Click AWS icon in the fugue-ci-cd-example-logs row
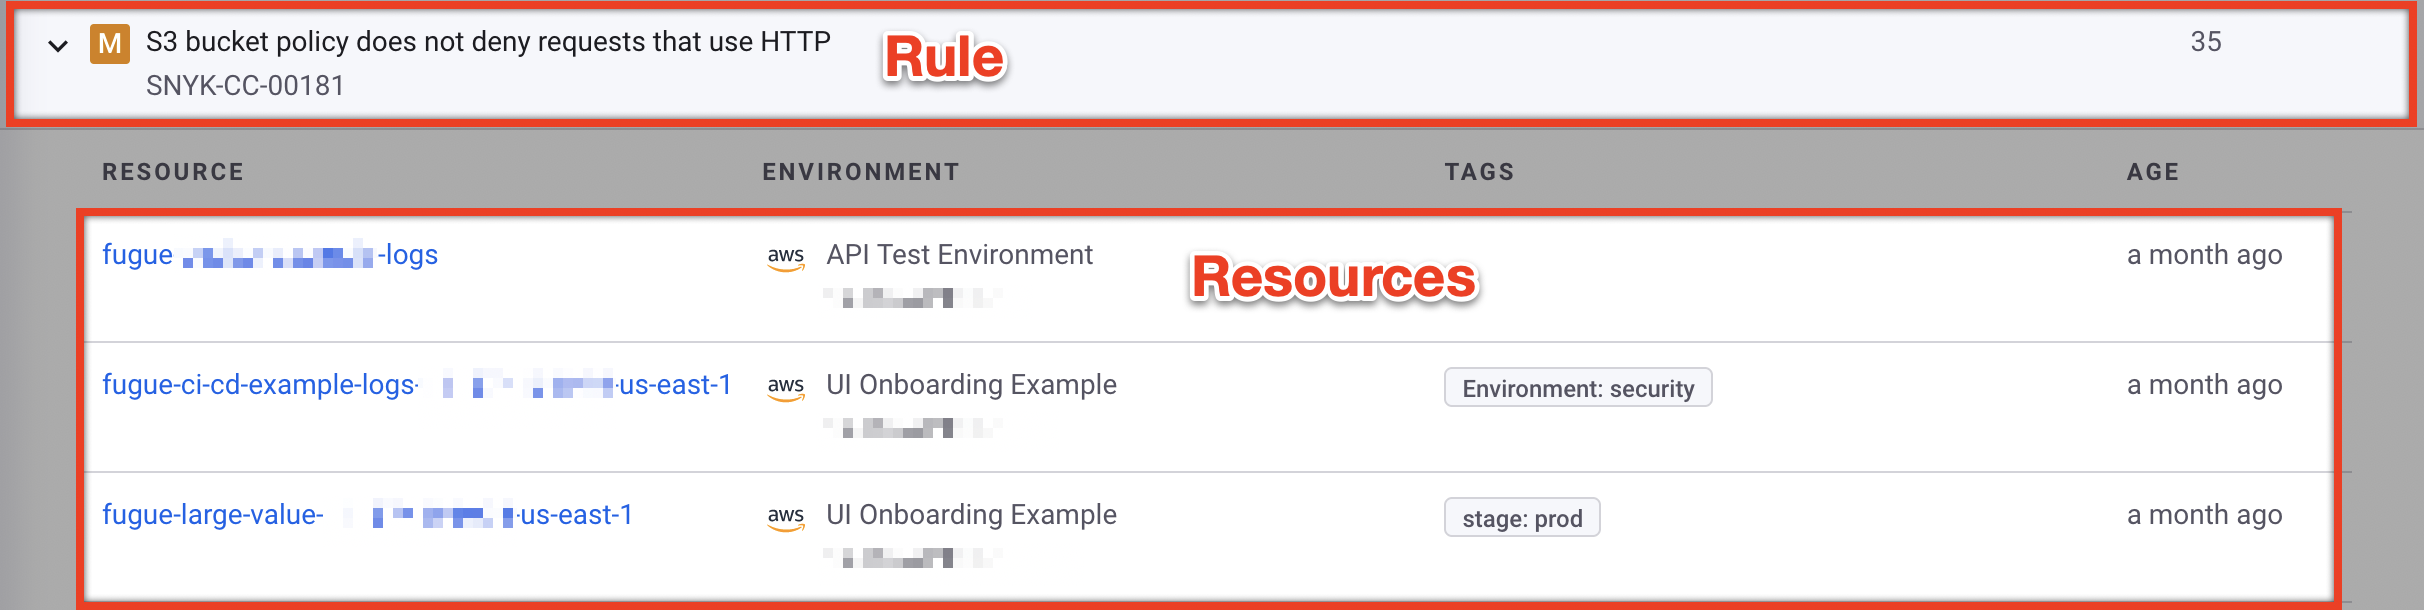The width and height of the screenshot is (2424, 610). (786, 387)
